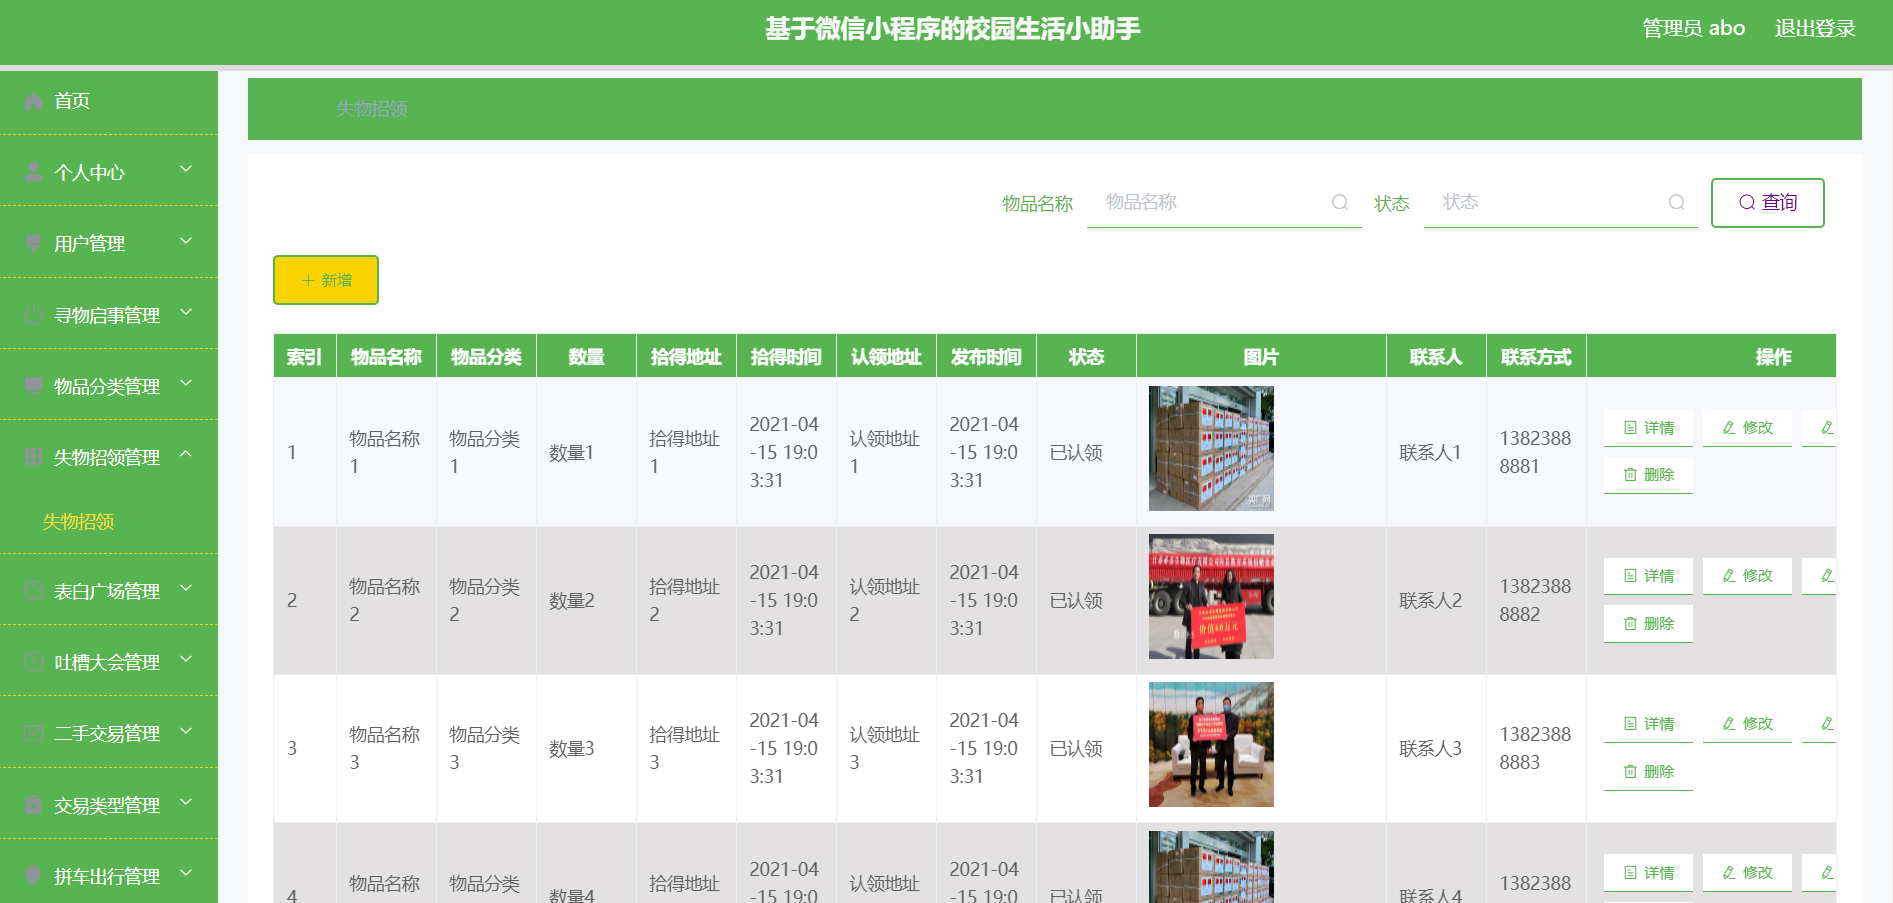Click the 状态 column header
Screen dimensions: 1893x903
1086,357
